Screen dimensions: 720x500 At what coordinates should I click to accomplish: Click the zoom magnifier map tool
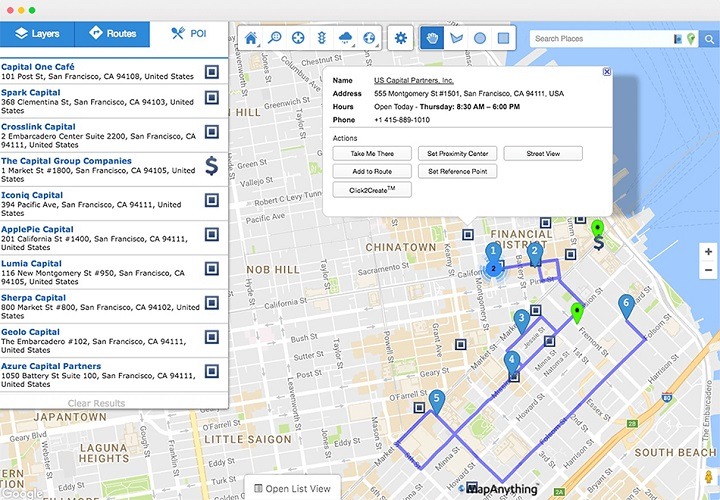pyautogui.click(x=275, y=38)
